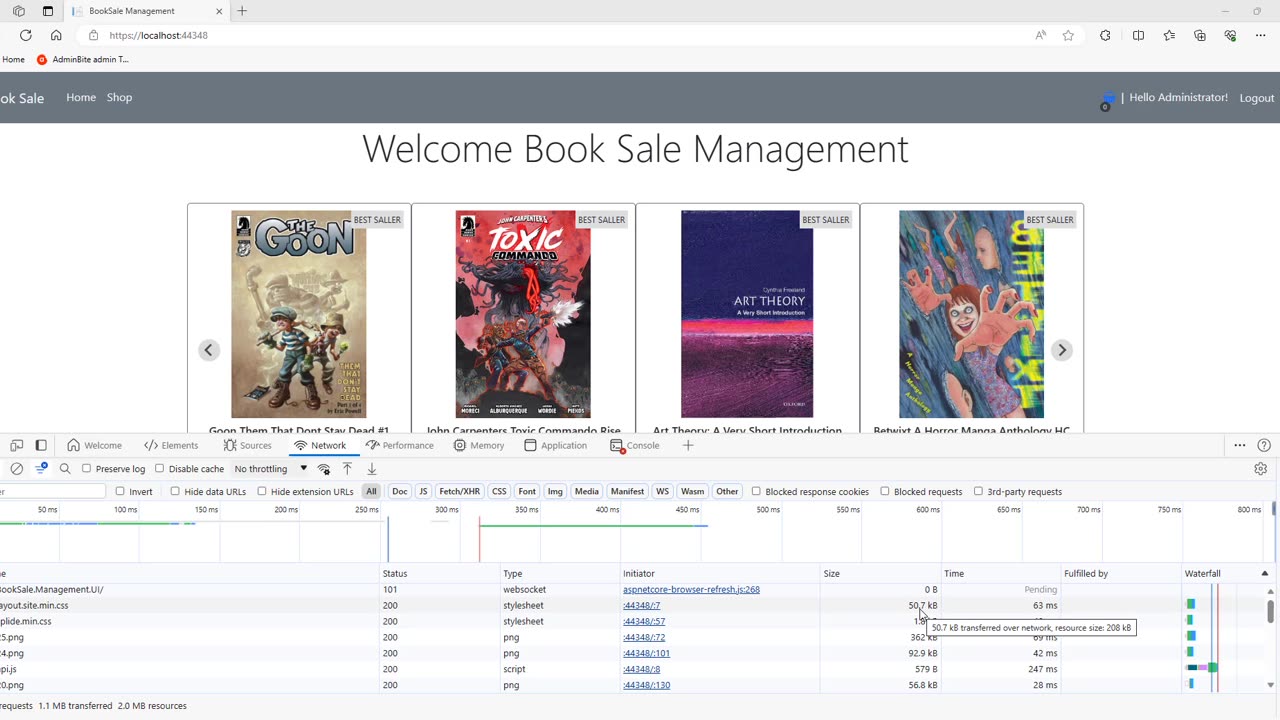Filter requests by JS
Image resolution: width=1280 pixels, height=720 pixels.
[423, 492]
